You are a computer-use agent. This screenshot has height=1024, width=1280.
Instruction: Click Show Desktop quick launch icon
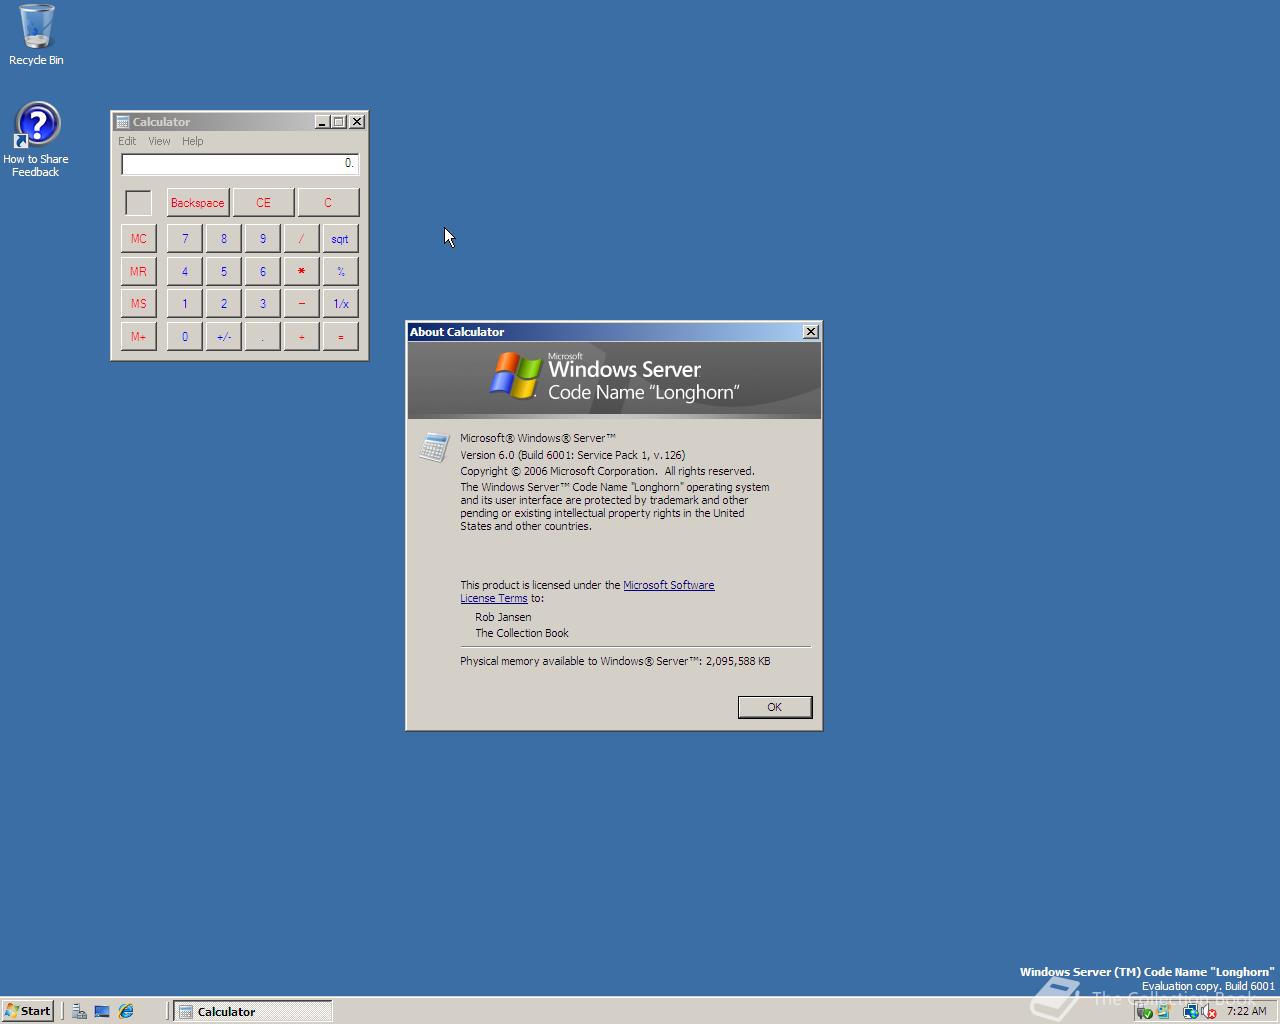(x=102, y=1011)
